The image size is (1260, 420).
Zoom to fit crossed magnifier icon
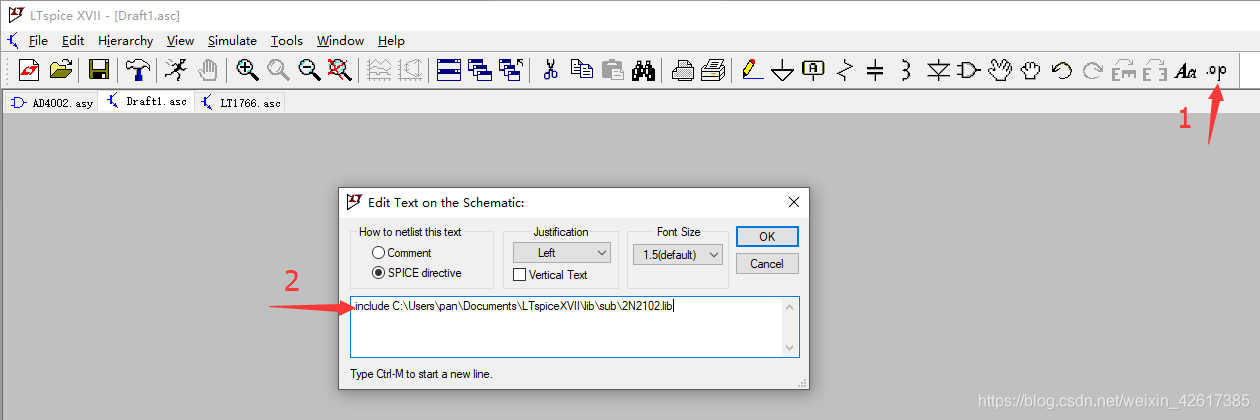341,70
